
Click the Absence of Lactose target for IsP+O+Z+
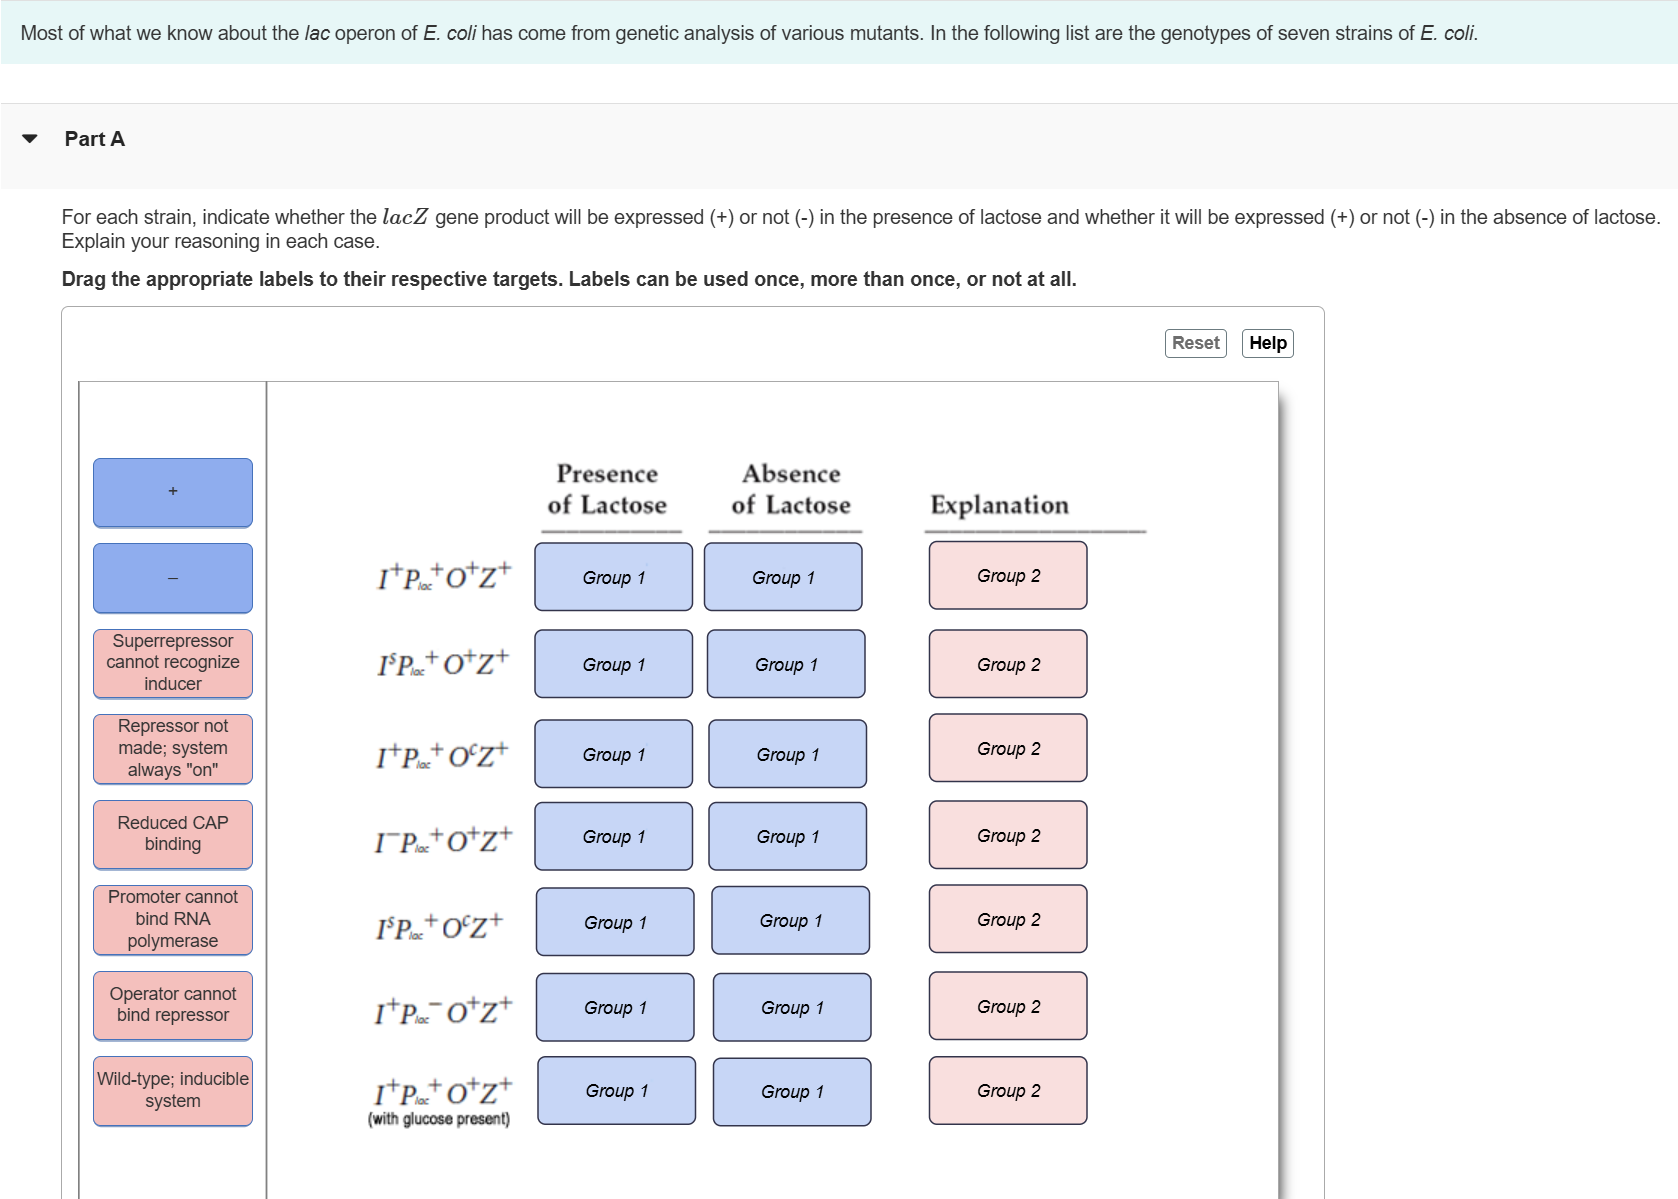pyautogui.click(x=785, y=663)
